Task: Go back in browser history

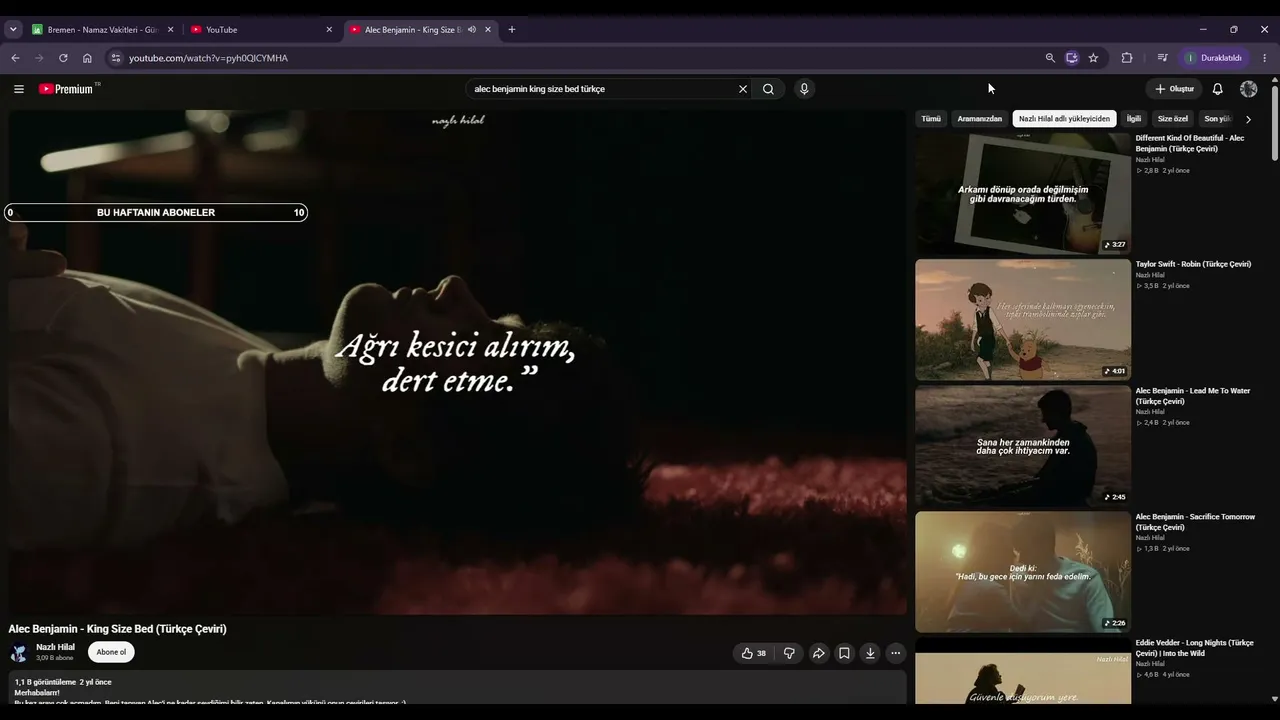Action: 15,58
